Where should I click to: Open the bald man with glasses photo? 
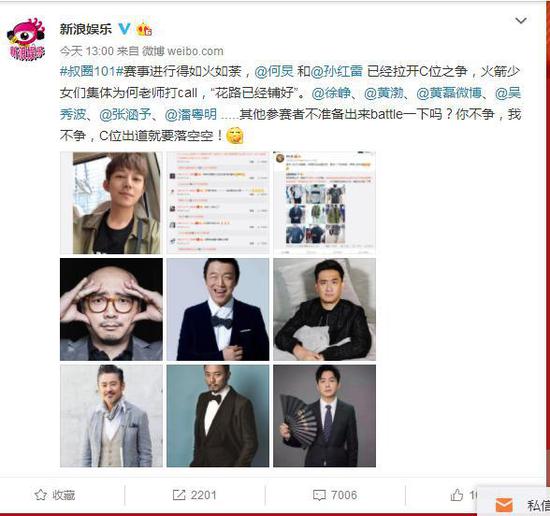tap(112, 309)
